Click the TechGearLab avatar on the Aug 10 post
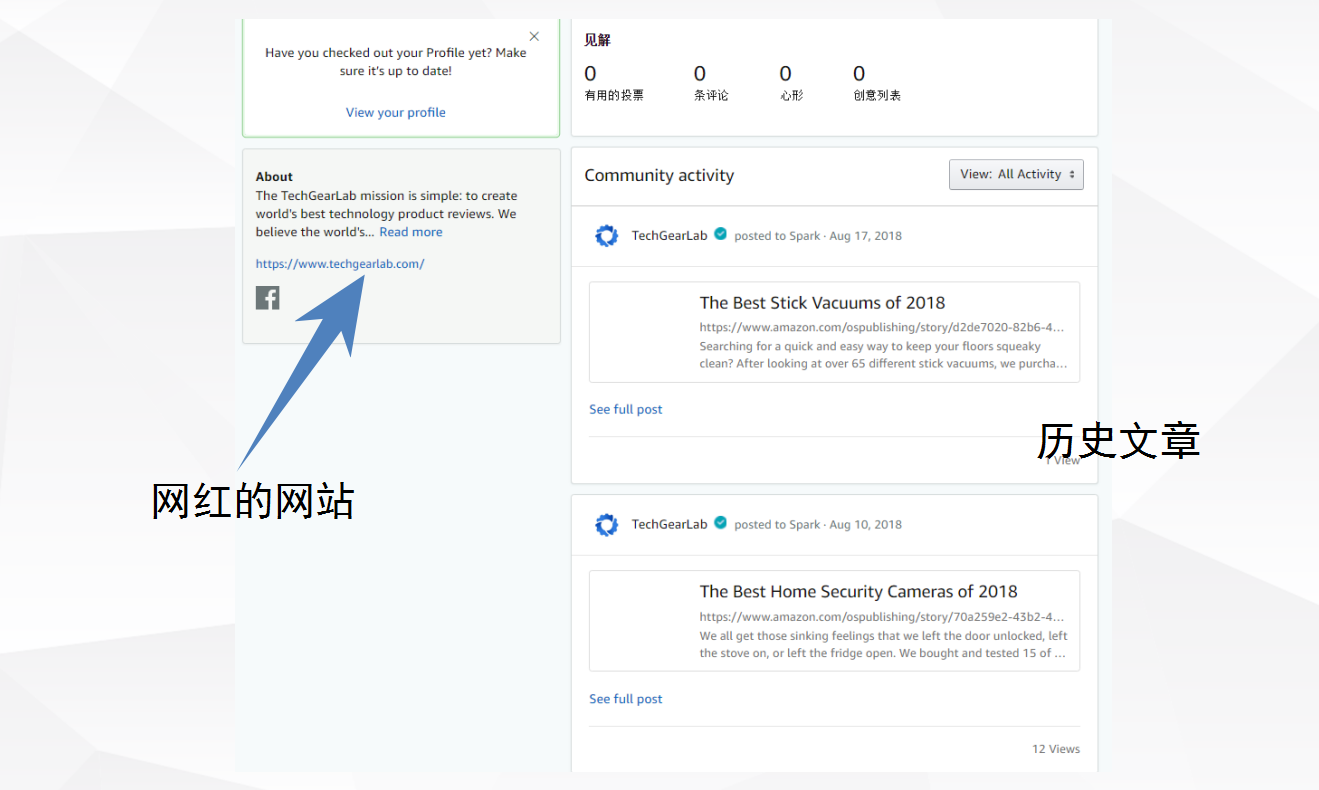Viewport: 1319px width, 790px height. (x=607, y=524)
